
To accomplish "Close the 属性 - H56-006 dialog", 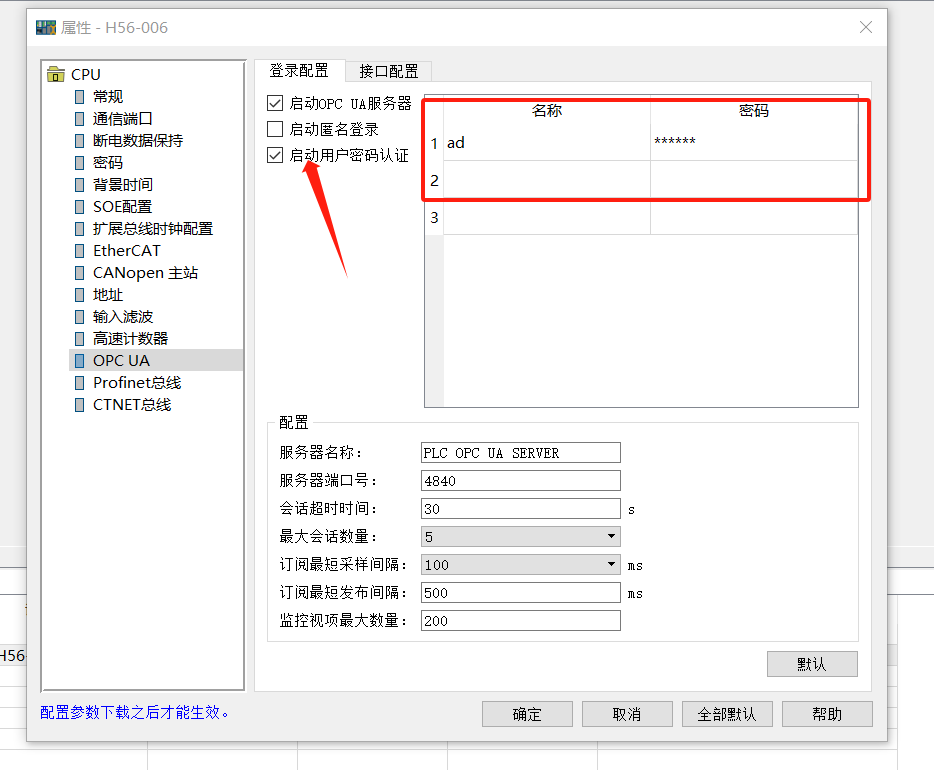I will tap(865, 27).
